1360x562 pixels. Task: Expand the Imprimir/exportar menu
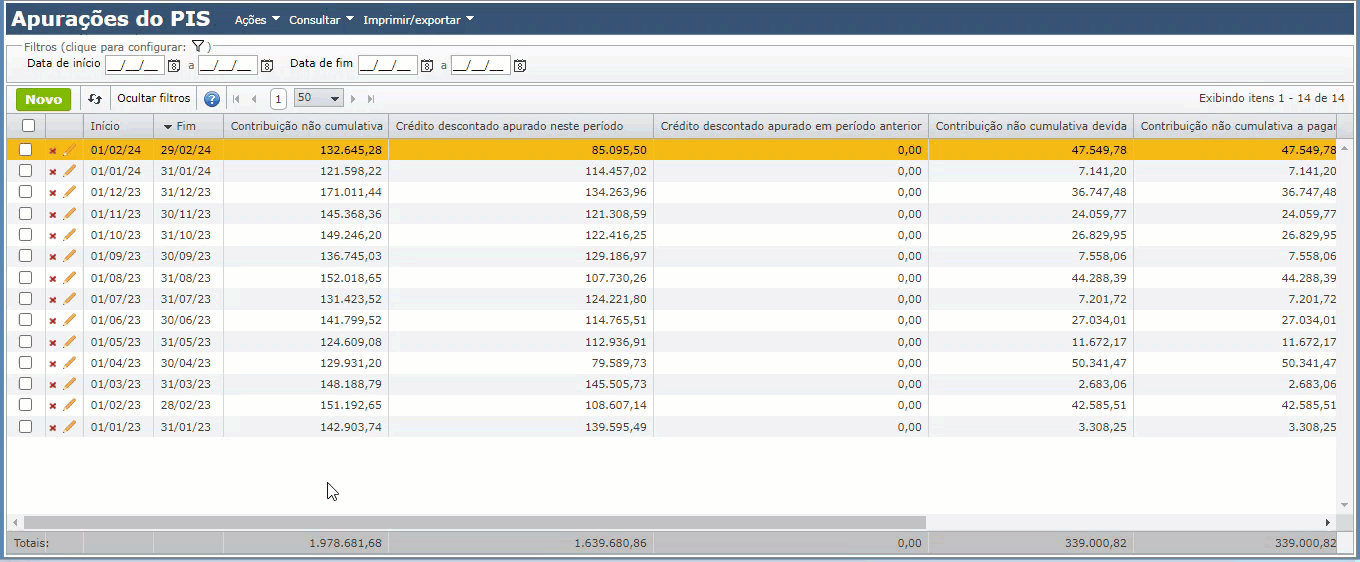pos(418,20)
